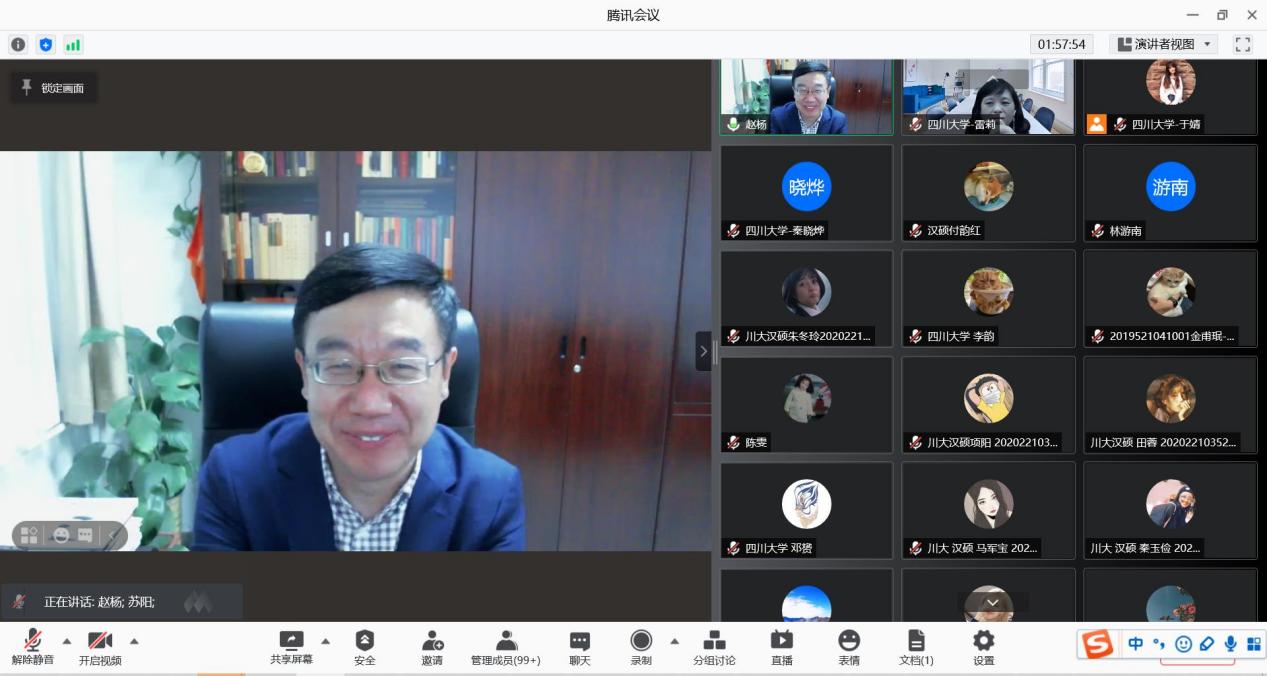Click the 锁定画面 pin button
The image size is (1267, 676).
point(53,87)
